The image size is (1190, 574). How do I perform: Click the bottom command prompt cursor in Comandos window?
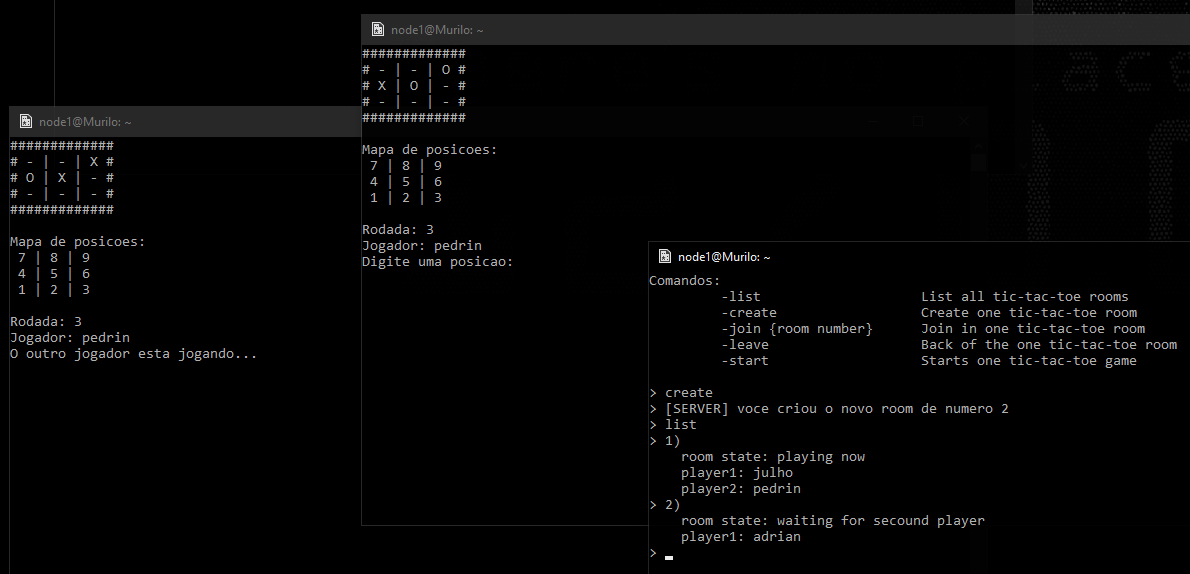pos(669,557)
